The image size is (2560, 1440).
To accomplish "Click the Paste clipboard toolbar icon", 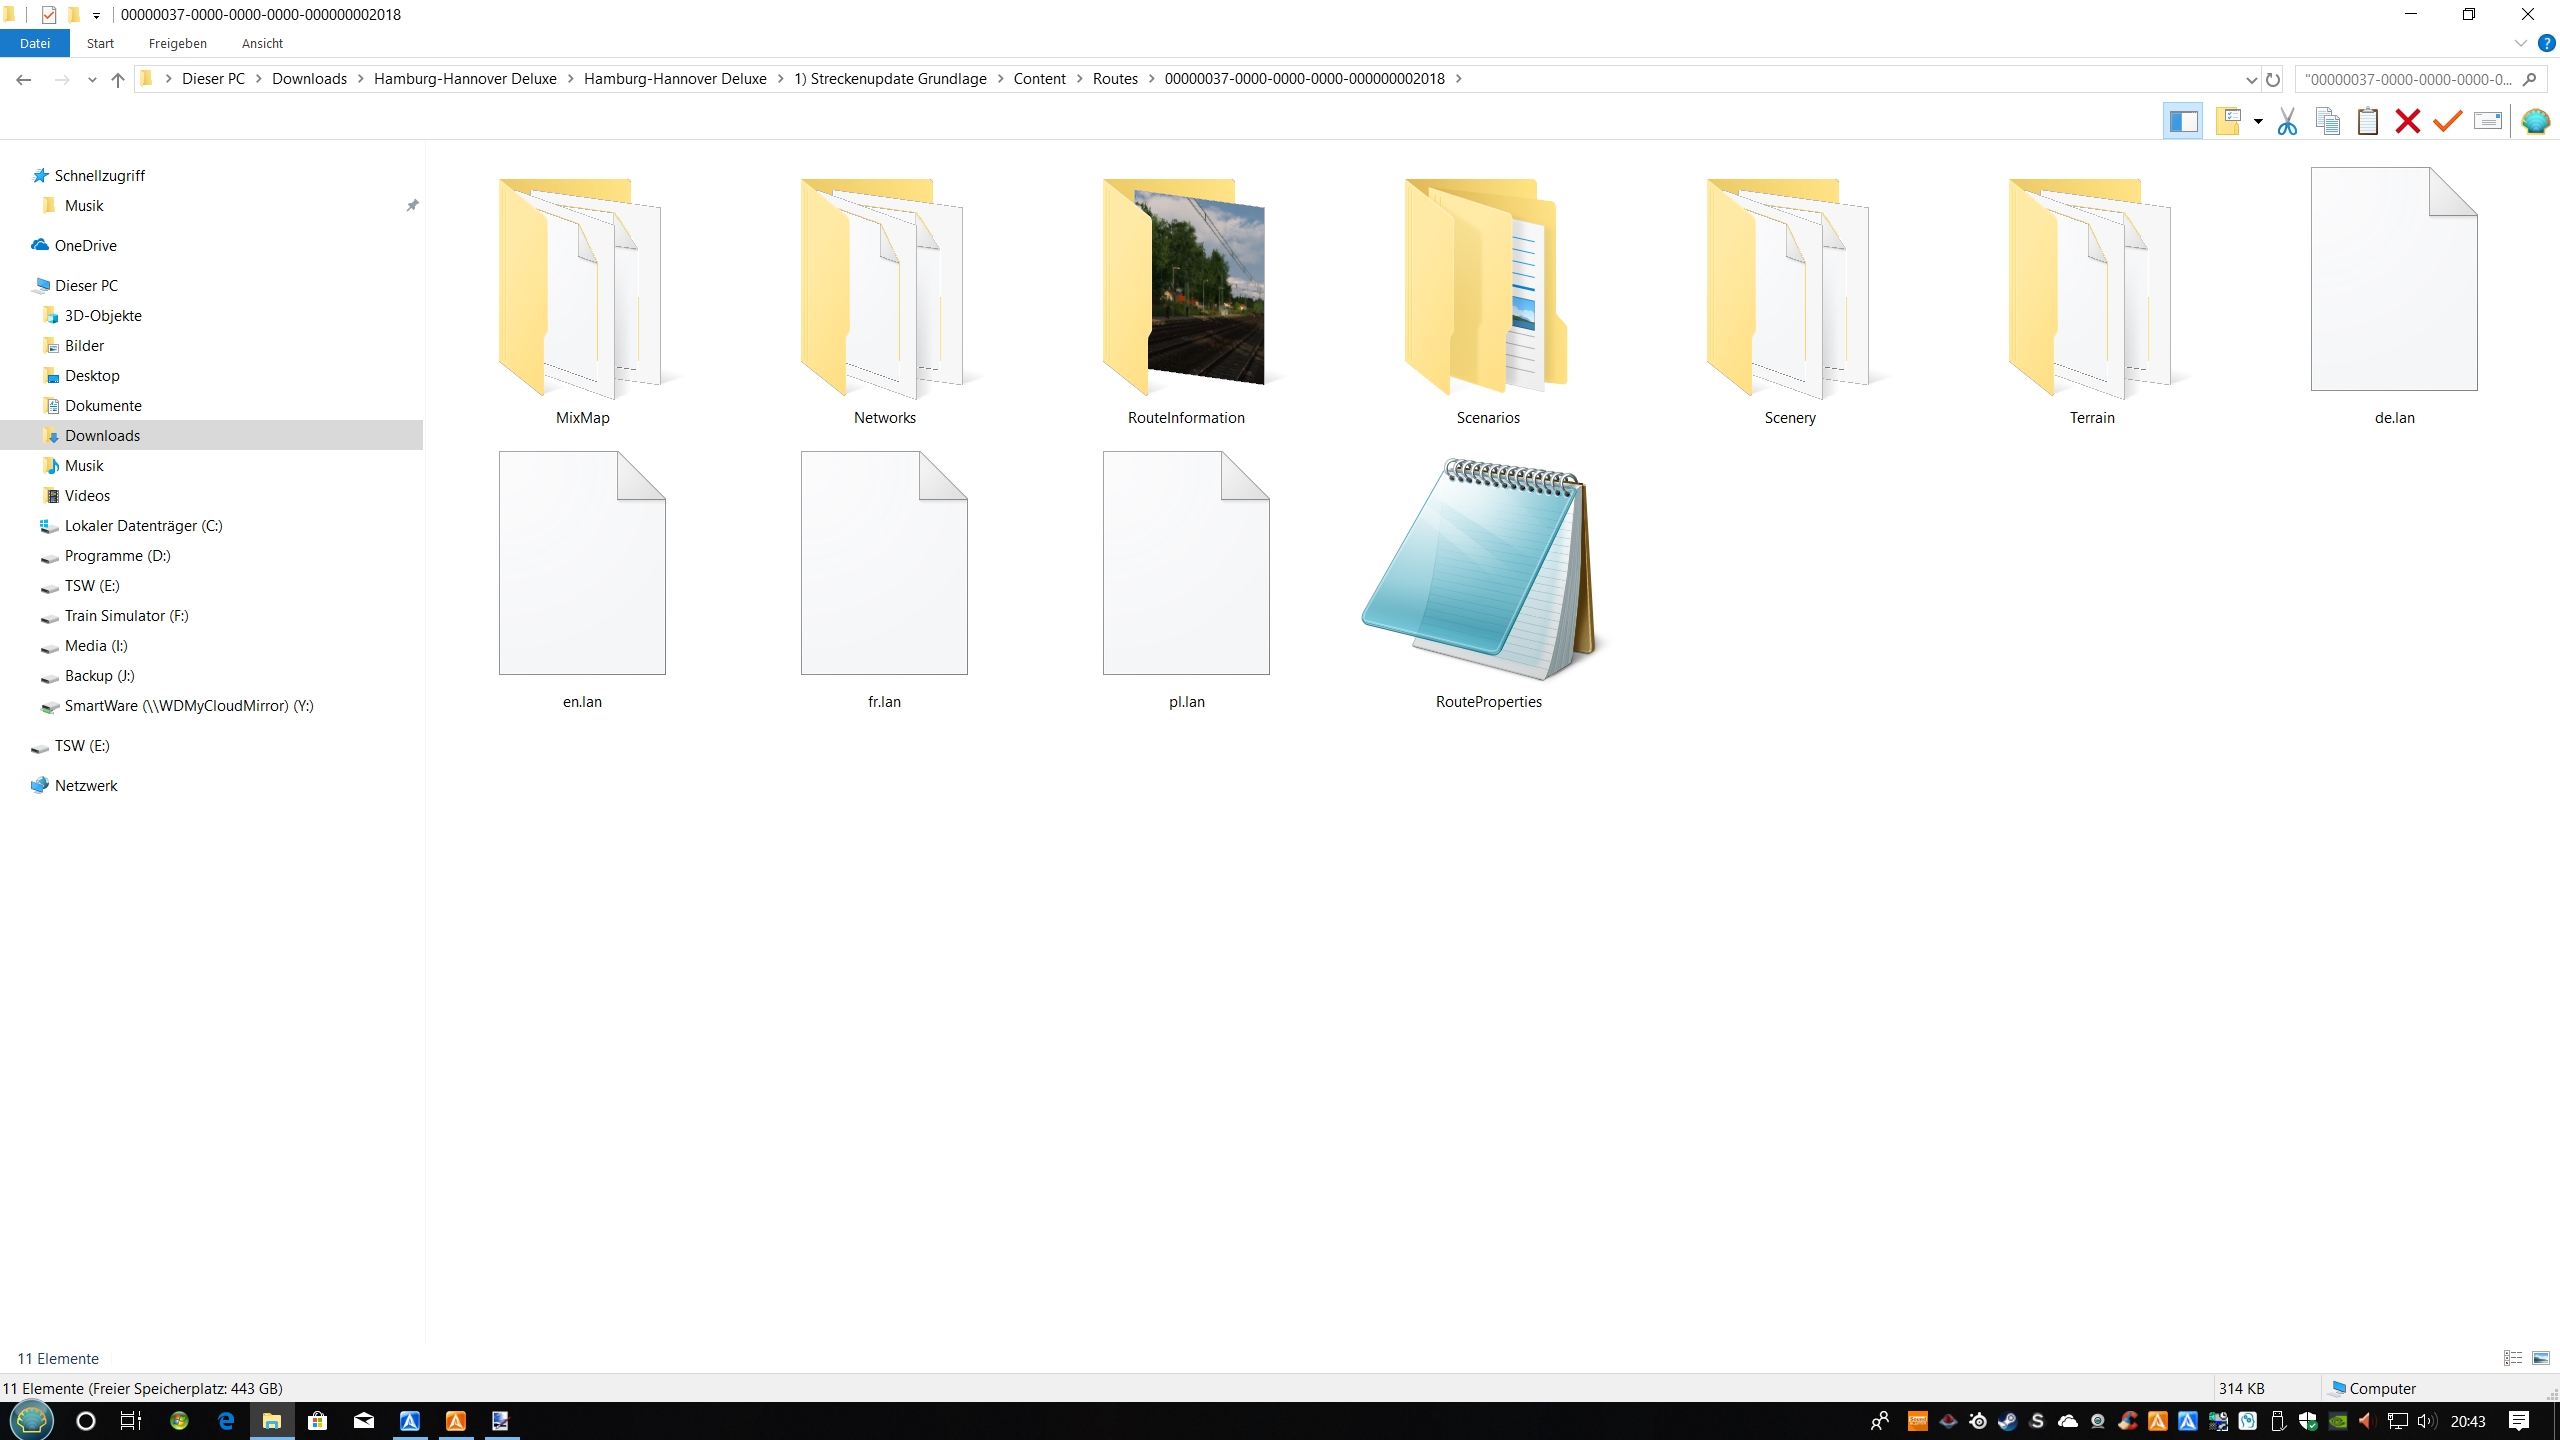I will click(2367, 122).
